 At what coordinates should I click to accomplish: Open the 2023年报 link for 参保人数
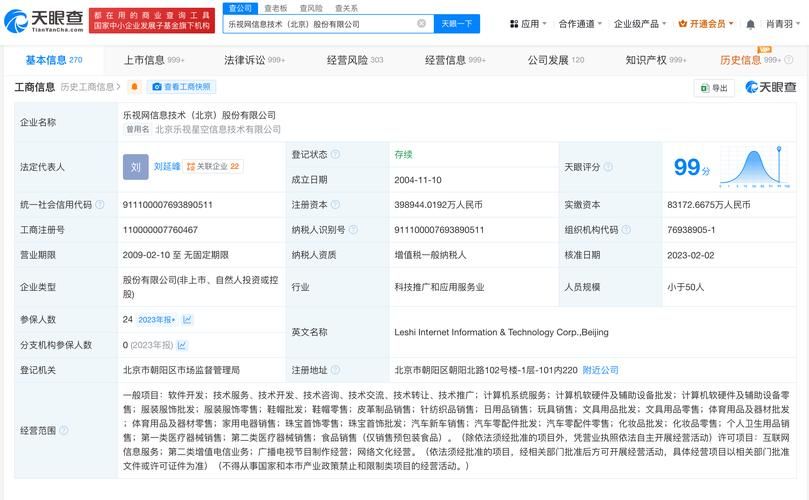[156, 320]
